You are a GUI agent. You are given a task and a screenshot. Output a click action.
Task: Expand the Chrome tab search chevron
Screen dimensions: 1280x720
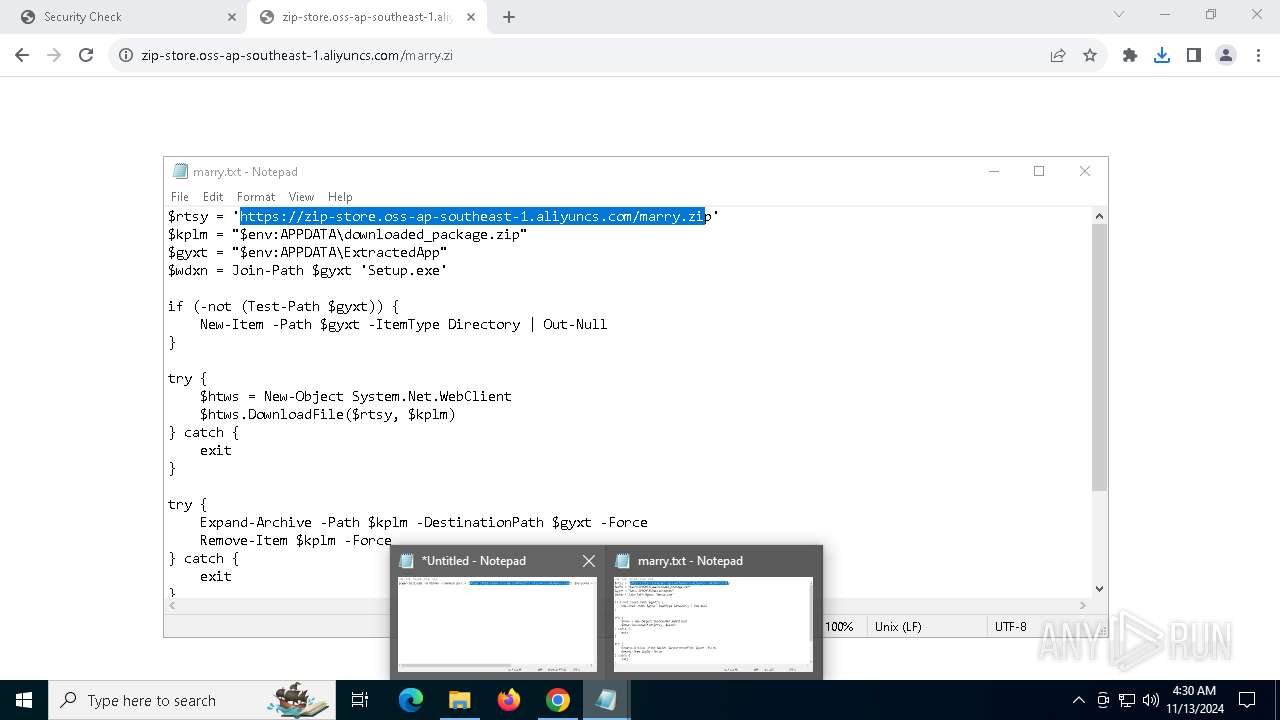pos(1119,14)
